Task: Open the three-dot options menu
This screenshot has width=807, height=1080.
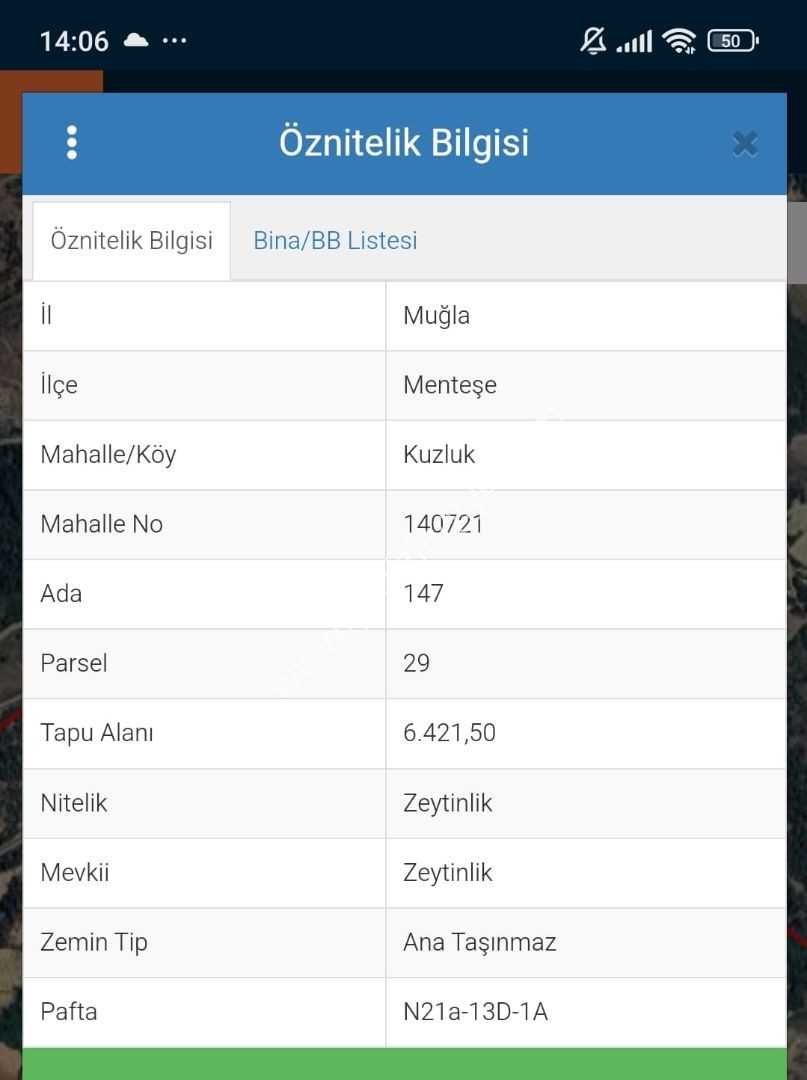Action: click(x=72, y=143)
